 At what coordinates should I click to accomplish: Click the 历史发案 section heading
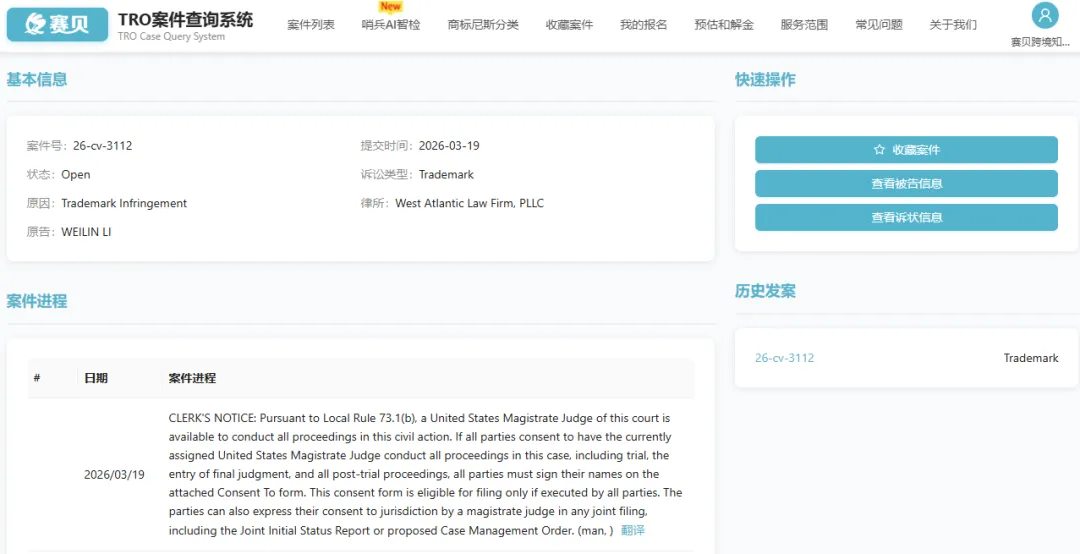765,291
